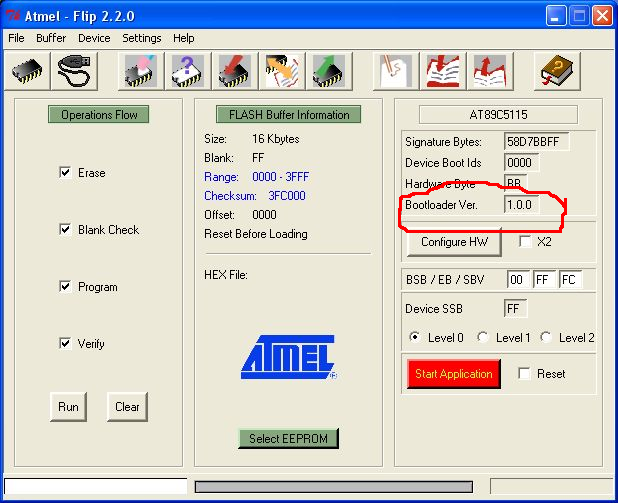The image size is (618, 503).
Task: Click the Atmel logo image
Action: point(289,357)
